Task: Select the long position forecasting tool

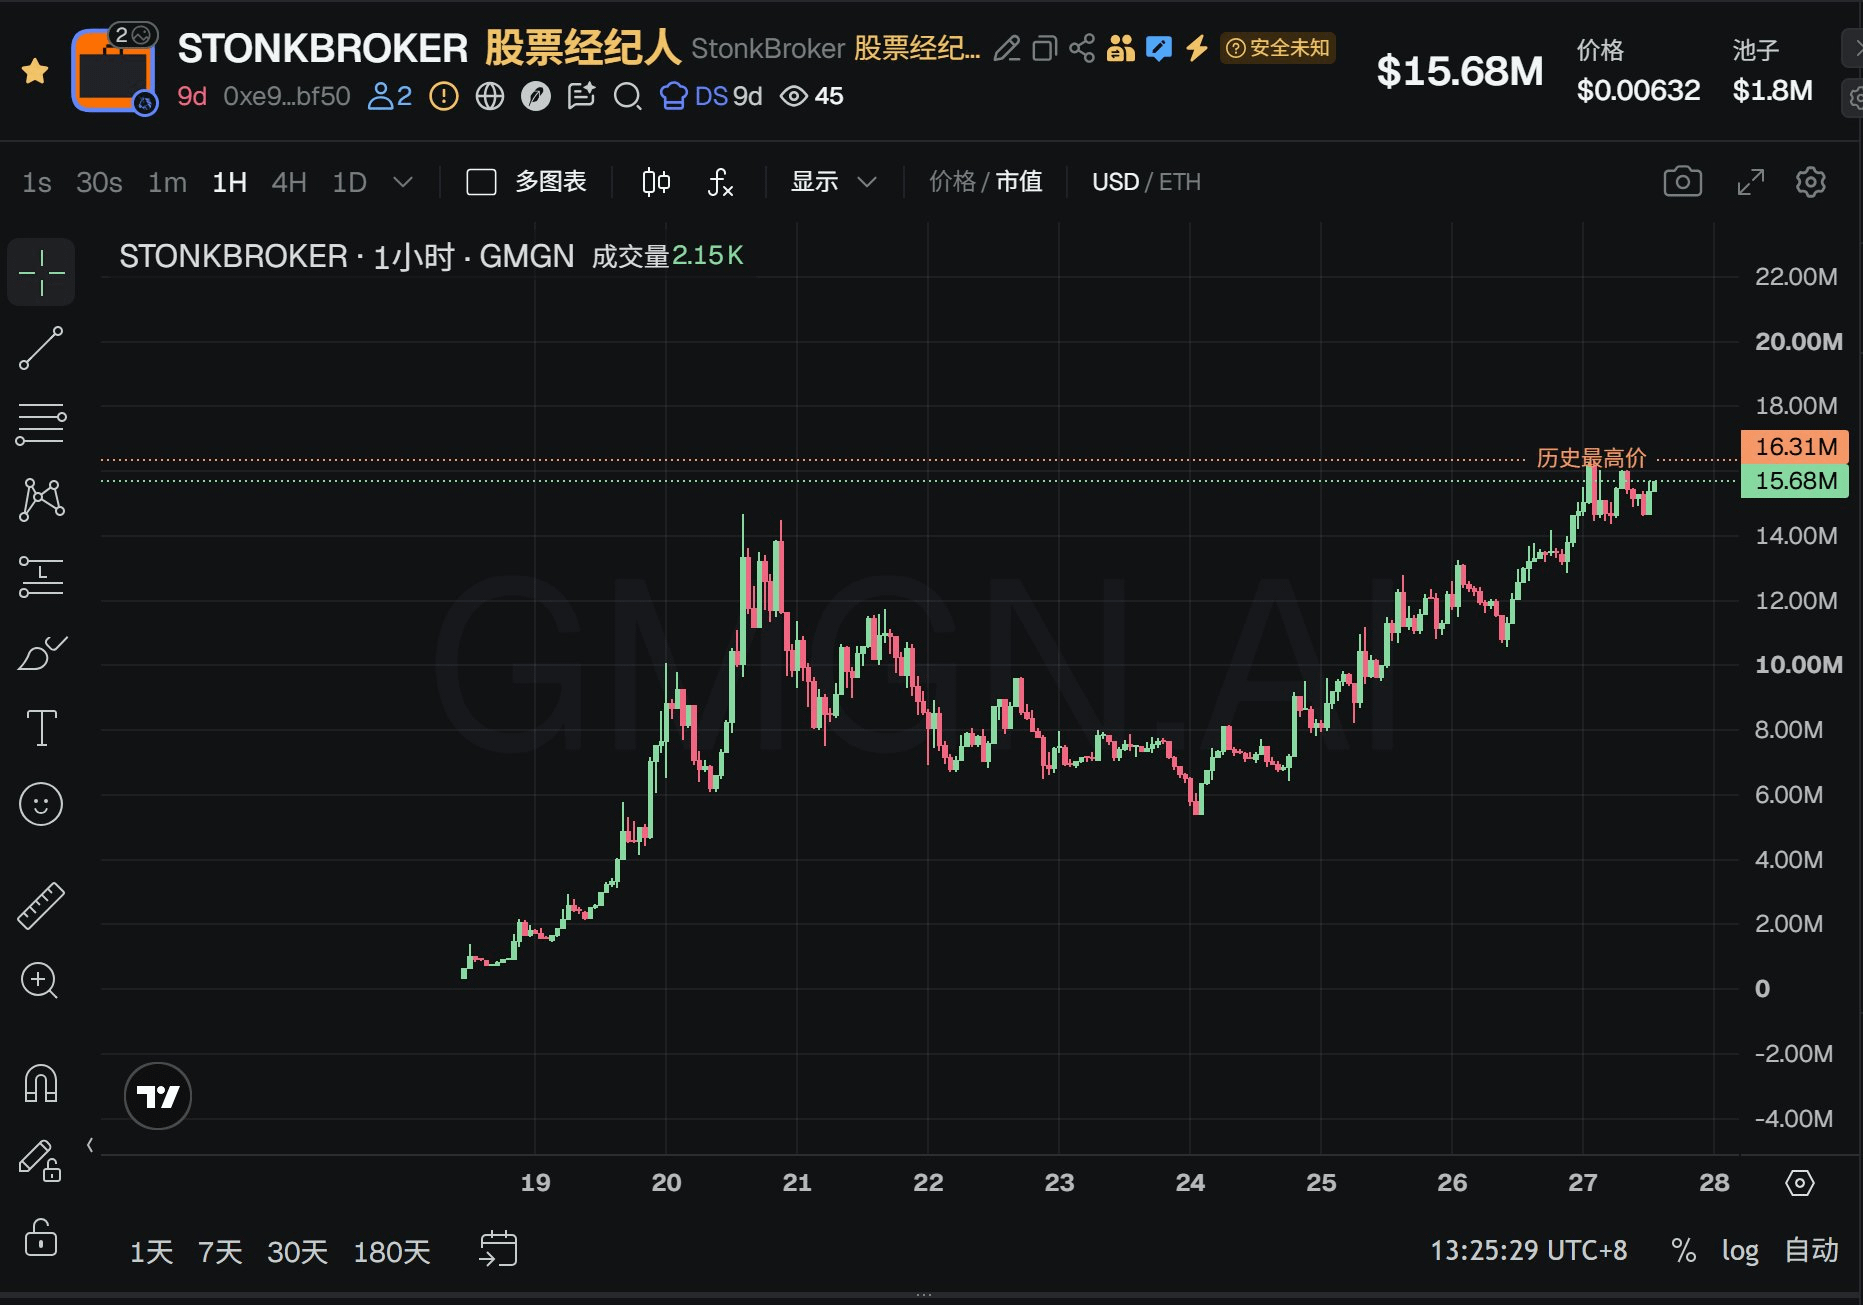Action: [x=41, y=577]
